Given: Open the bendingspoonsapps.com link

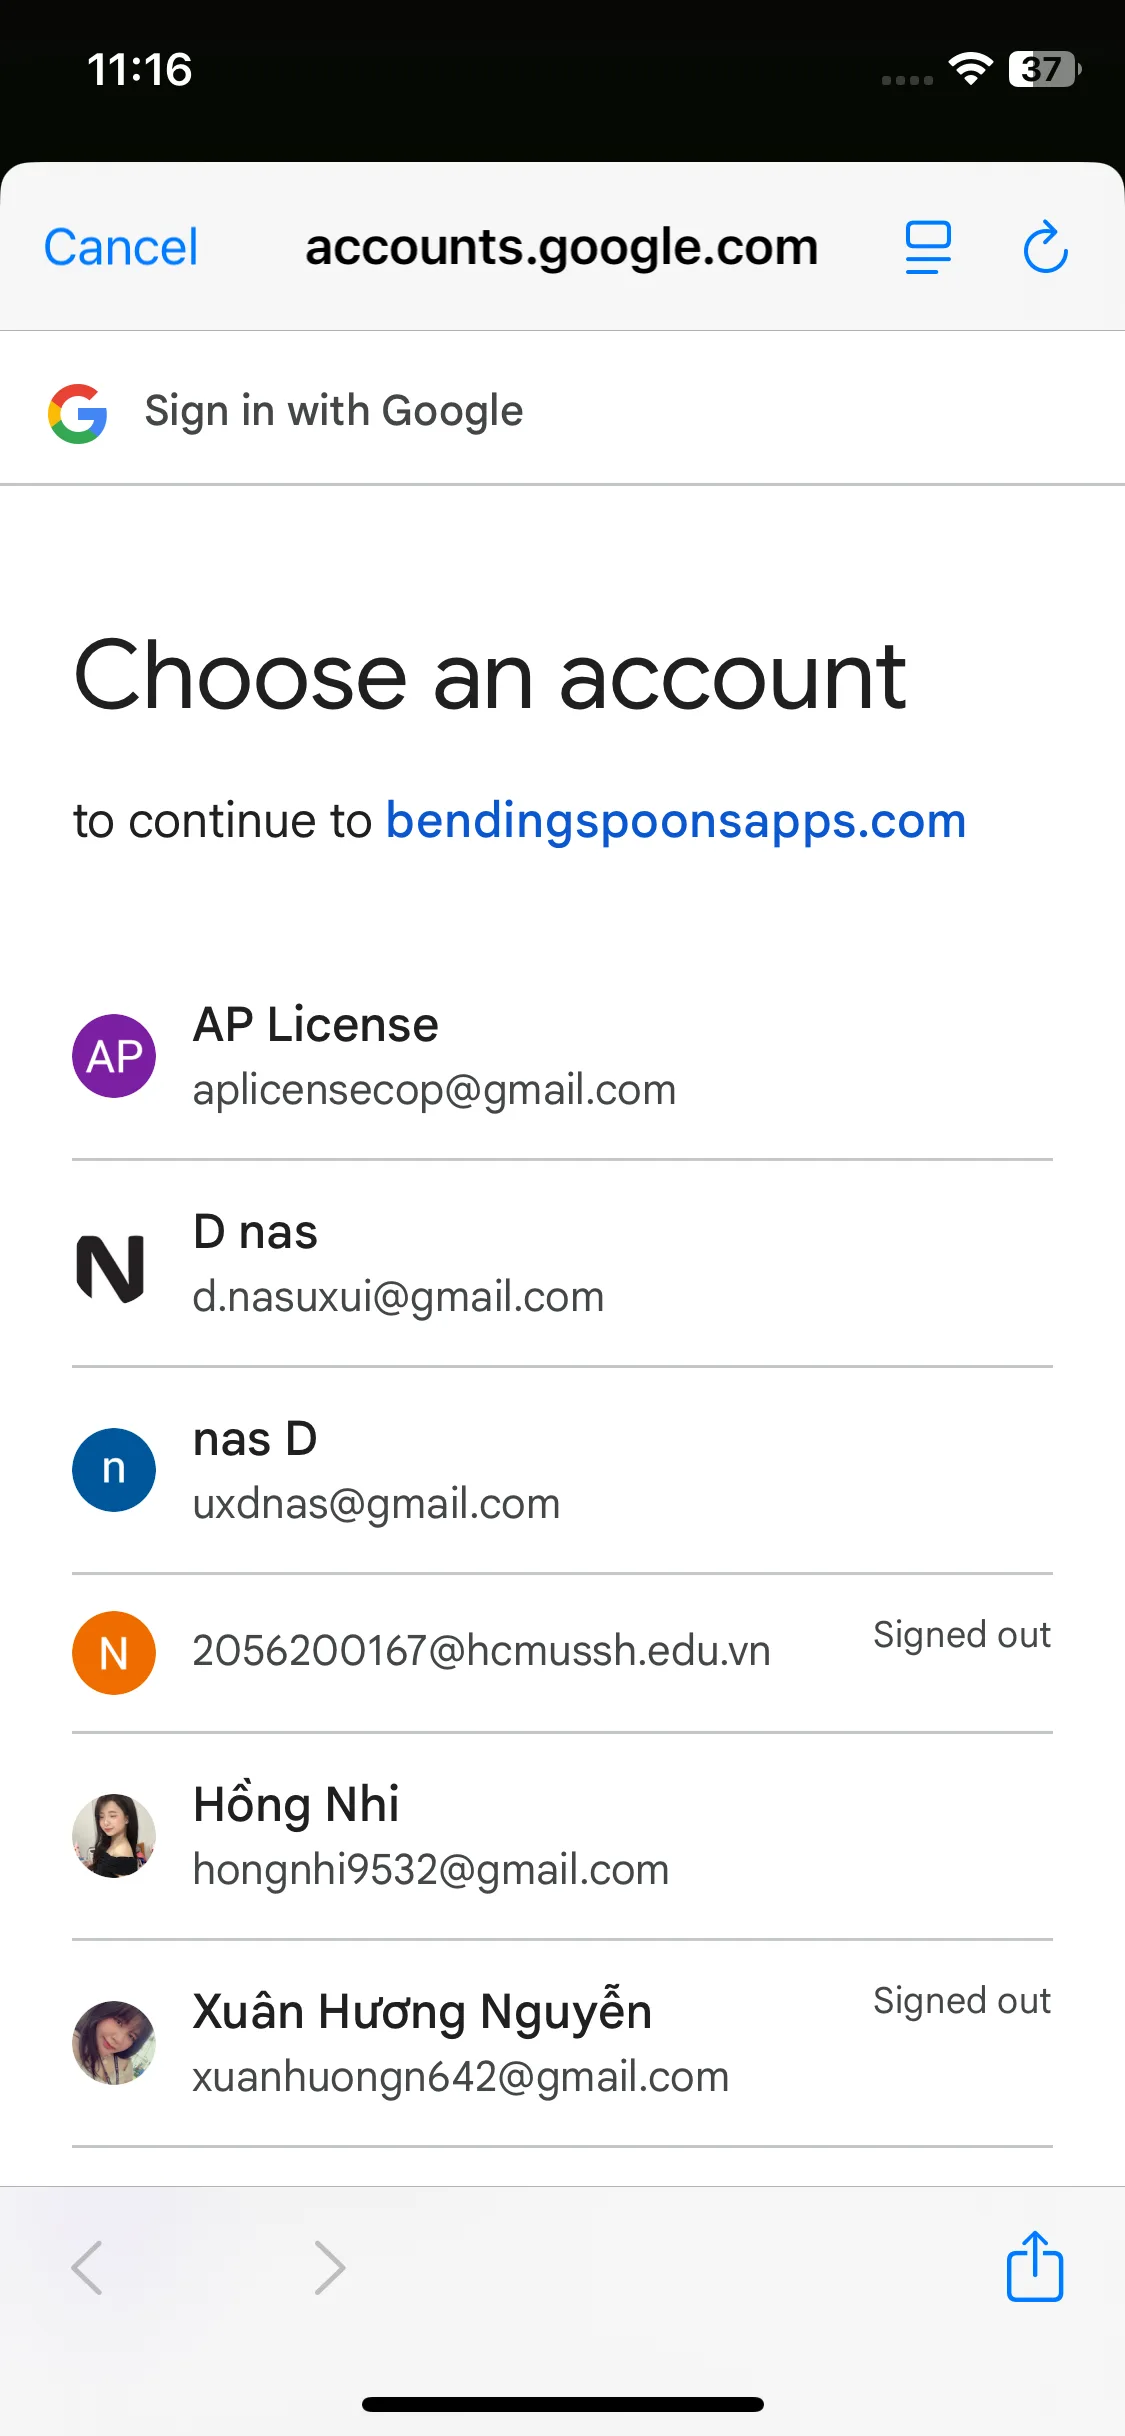Looking at the screenshot, I should pyautogui.click(x=676, y=821).
